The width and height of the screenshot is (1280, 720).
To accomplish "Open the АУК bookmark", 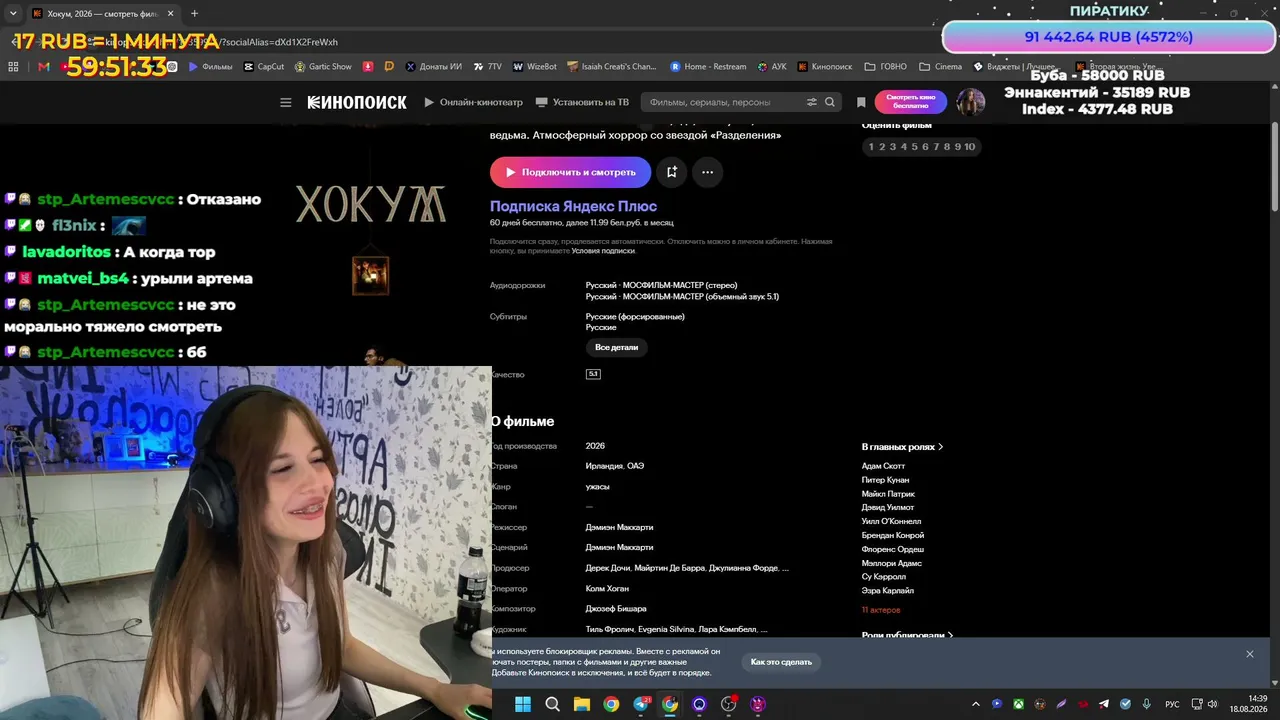I will click(771, 67).
